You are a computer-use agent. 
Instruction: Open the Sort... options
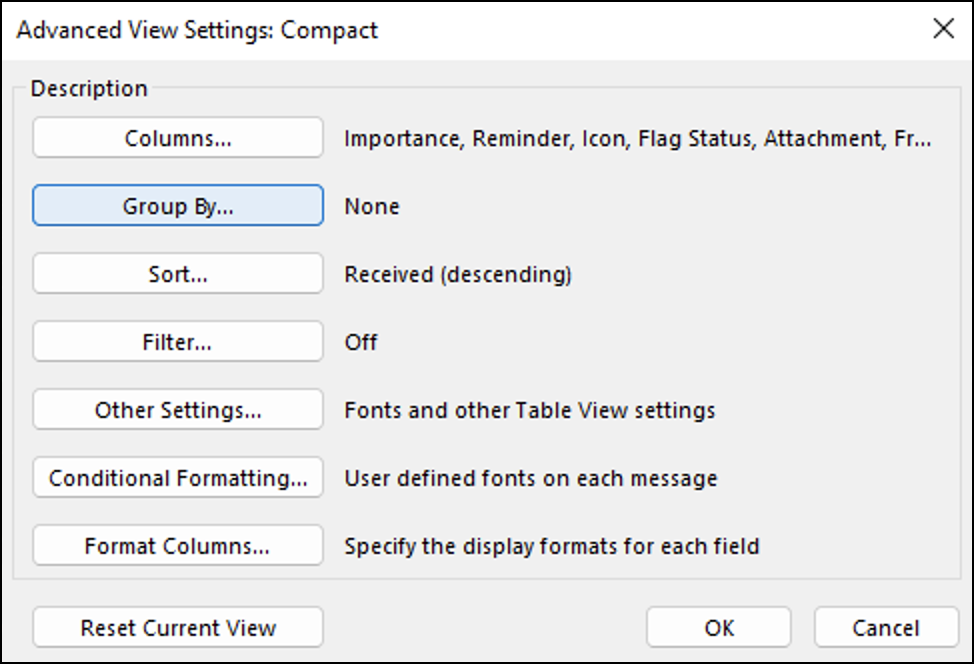pos(178,273)
